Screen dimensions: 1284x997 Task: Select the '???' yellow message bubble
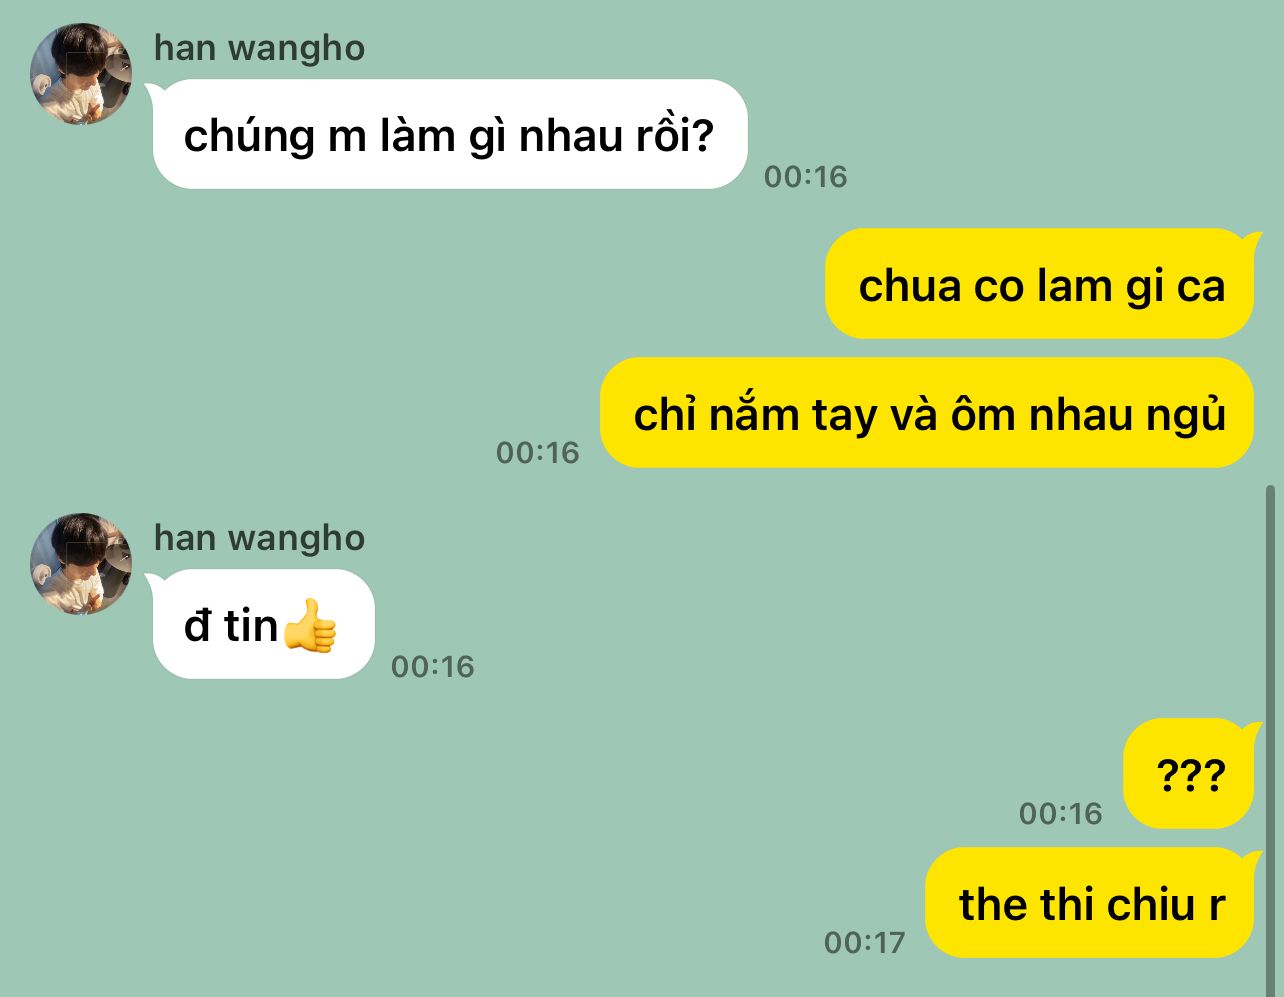pos(1189,774)
